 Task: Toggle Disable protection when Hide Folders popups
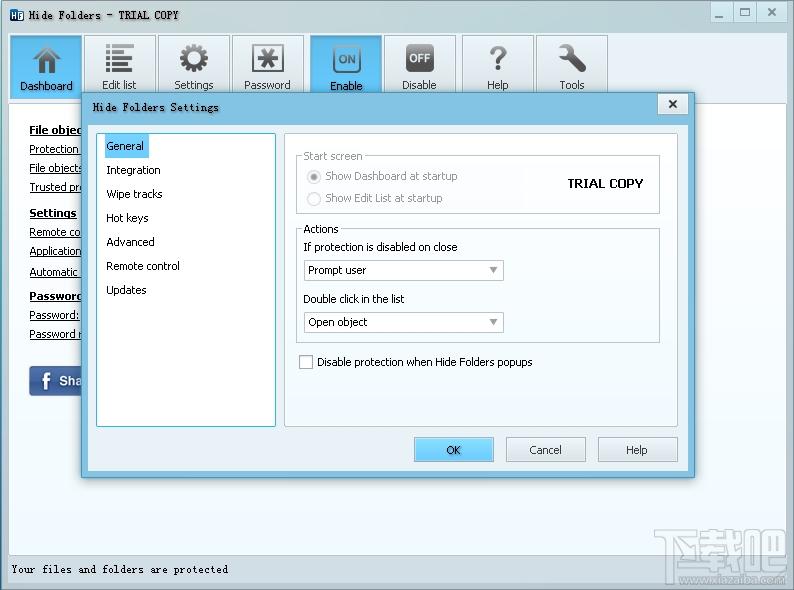(306, 362)
